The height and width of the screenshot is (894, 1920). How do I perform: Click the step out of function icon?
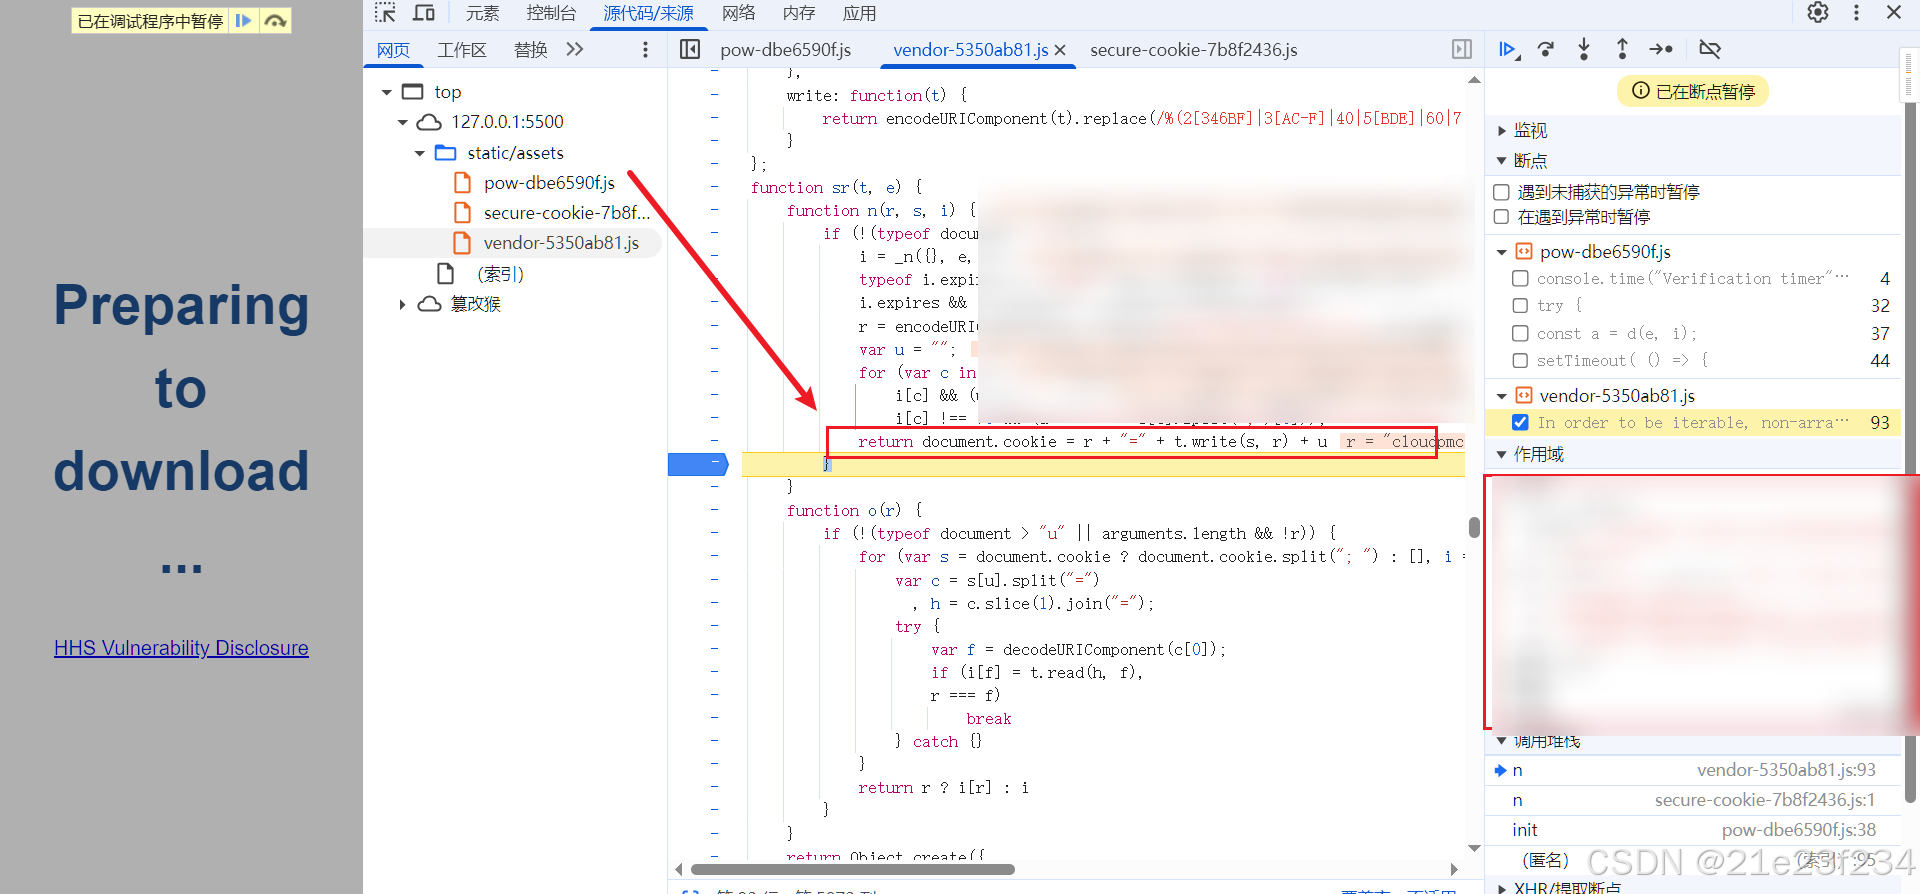(x=1622, y=49)
